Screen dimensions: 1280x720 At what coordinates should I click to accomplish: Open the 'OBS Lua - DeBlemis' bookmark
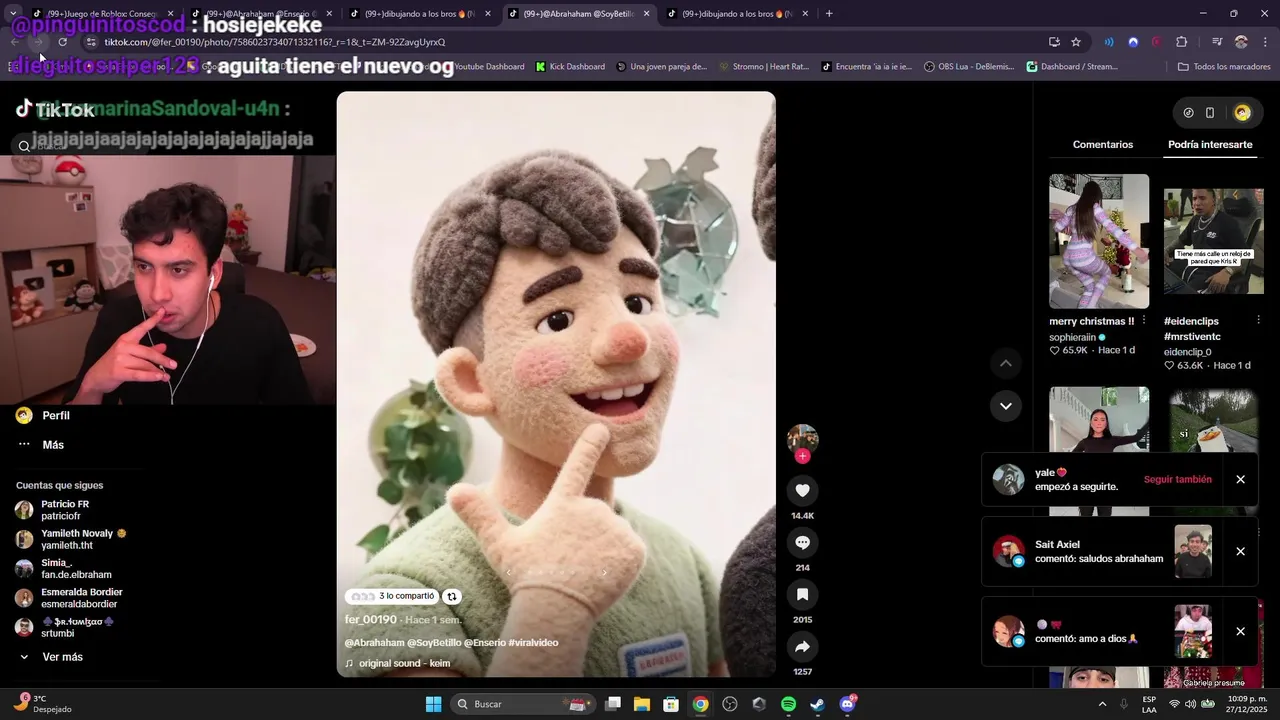969,67
